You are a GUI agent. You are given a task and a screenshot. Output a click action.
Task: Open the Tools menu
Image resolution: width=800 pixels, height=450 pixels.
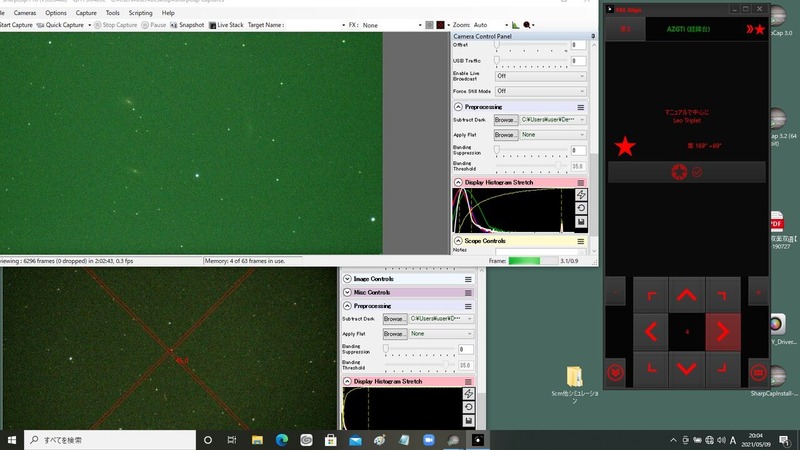coord(113,13)
